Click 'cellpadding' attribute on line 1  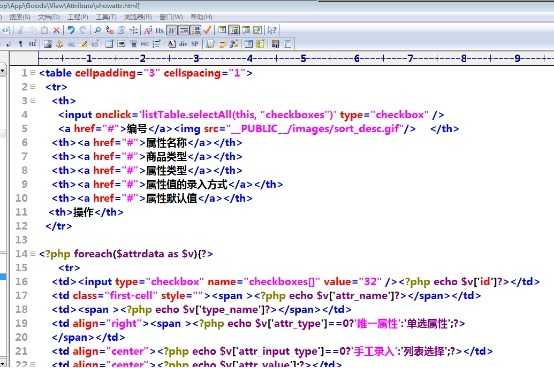click(106, 73)
